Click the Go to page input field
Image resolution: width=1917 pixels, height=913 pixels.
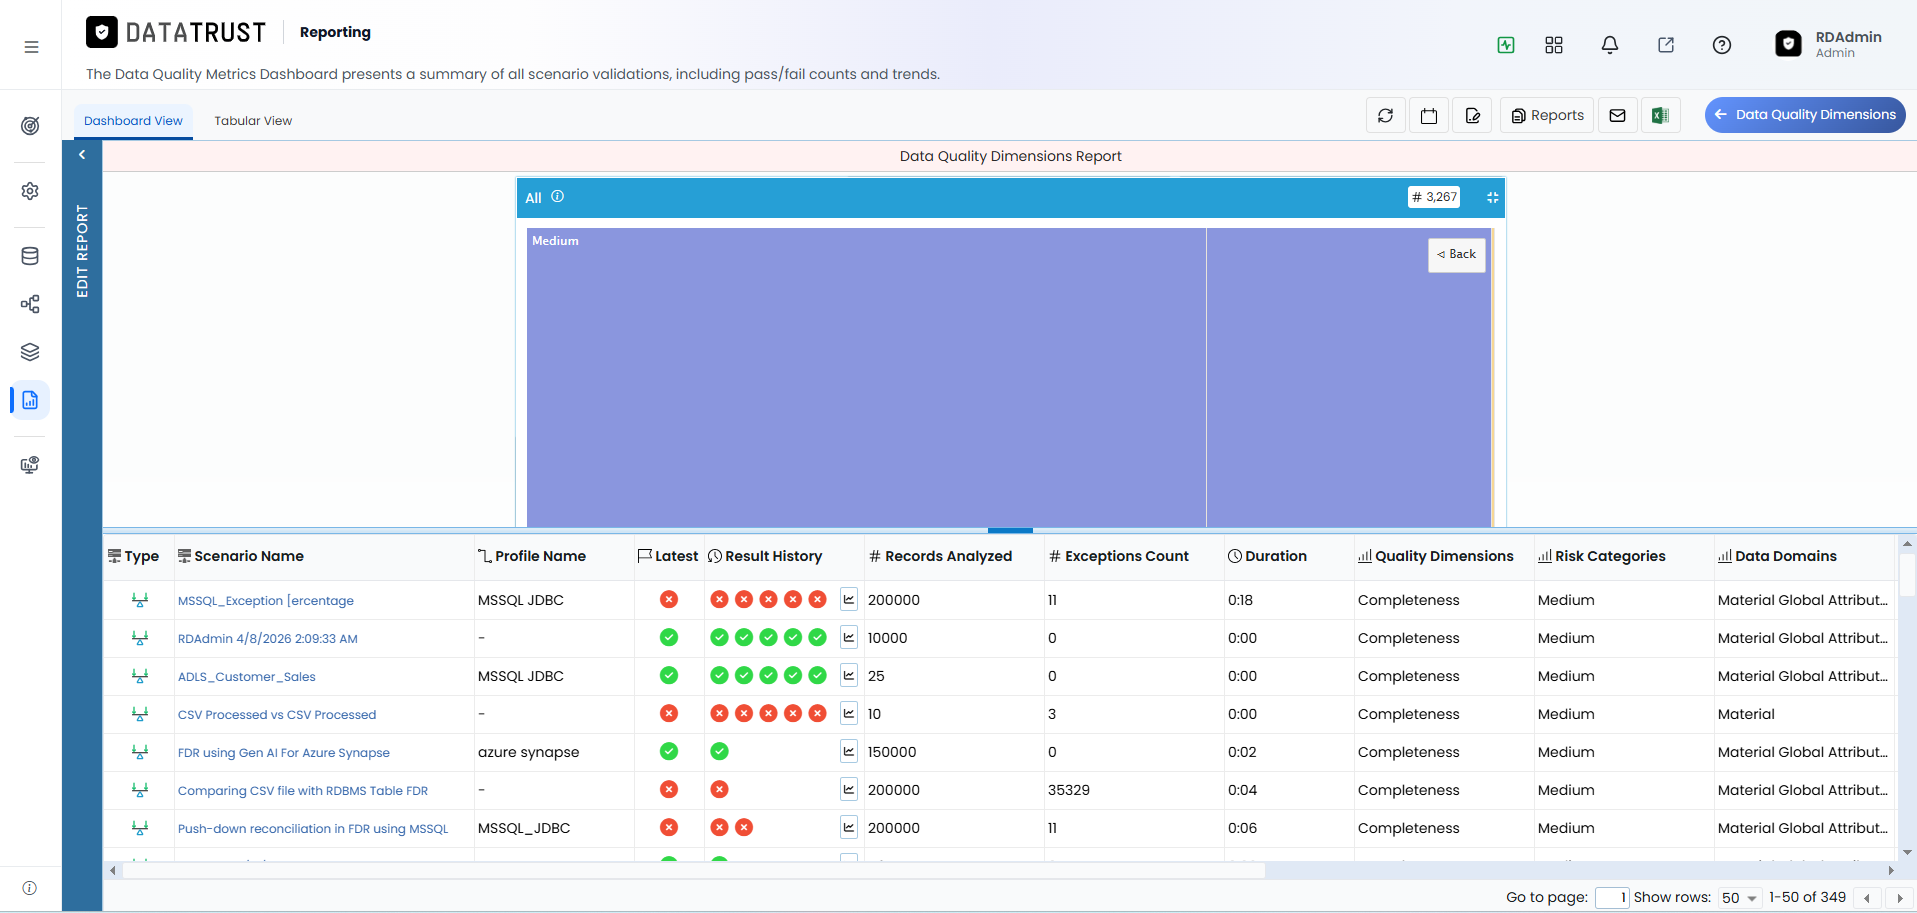pos(1612,898)
